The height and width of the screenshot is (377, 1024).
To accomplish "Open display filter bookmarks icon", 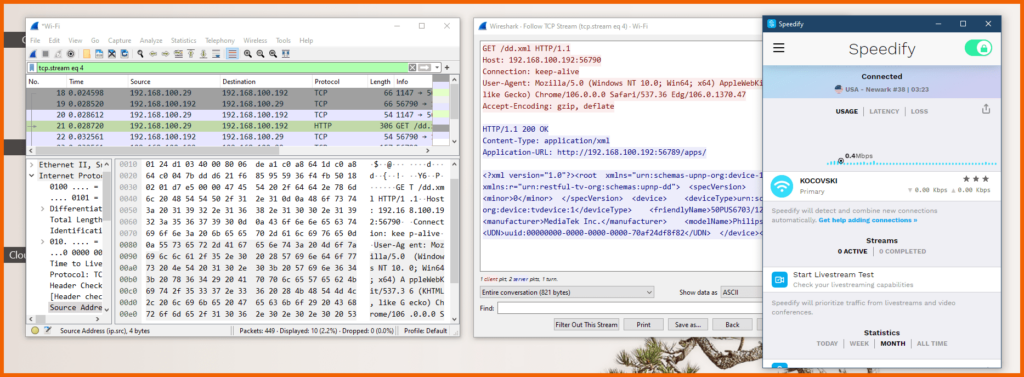I will [x=32, y=67].
